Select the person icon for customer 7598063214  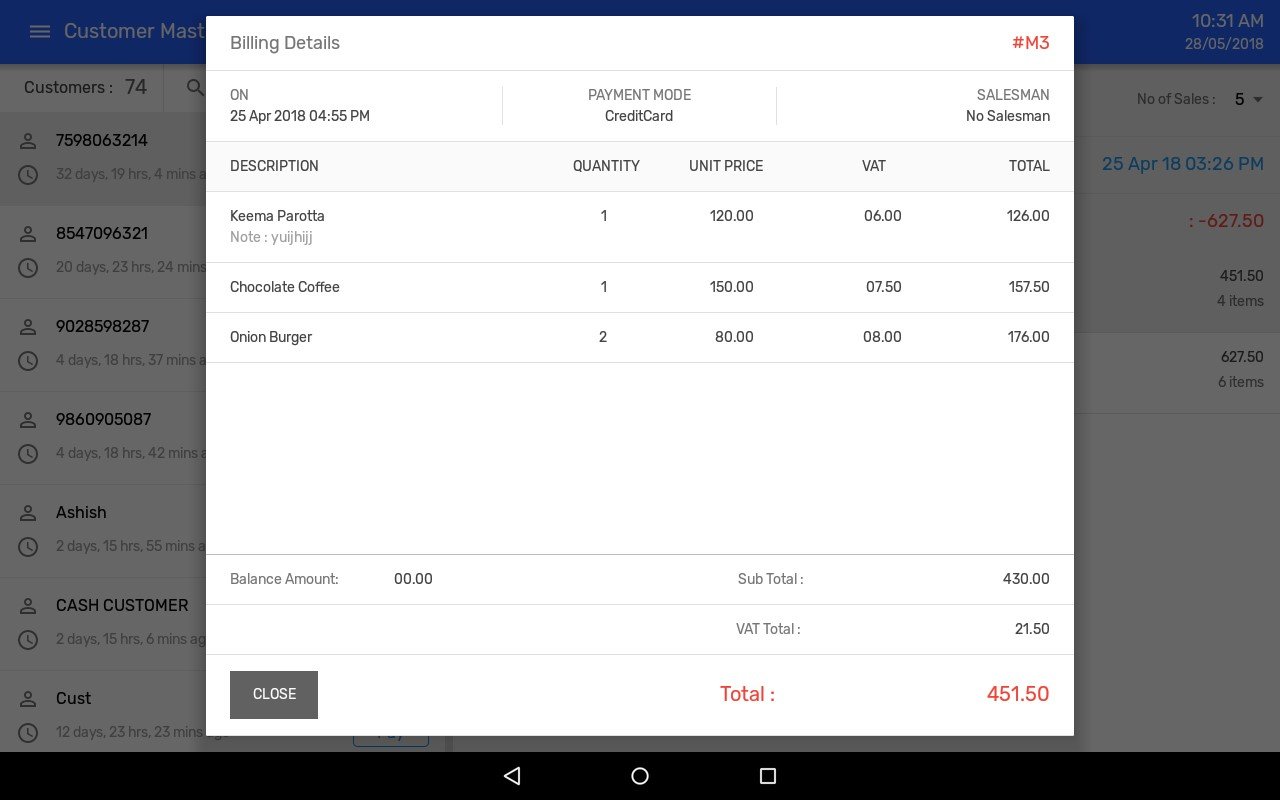28,140
